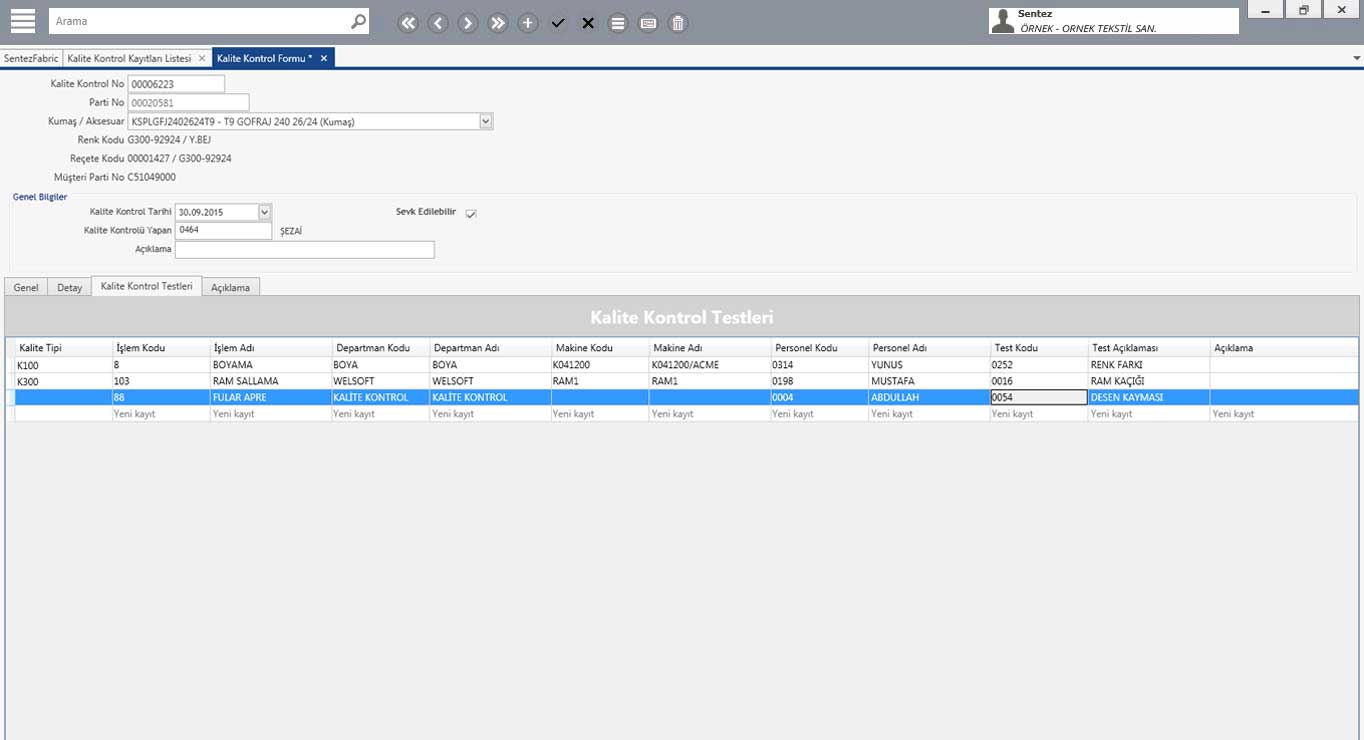Select the K100 cell
This screenshot has height=740, width=1364.
[x=63, y=365]
